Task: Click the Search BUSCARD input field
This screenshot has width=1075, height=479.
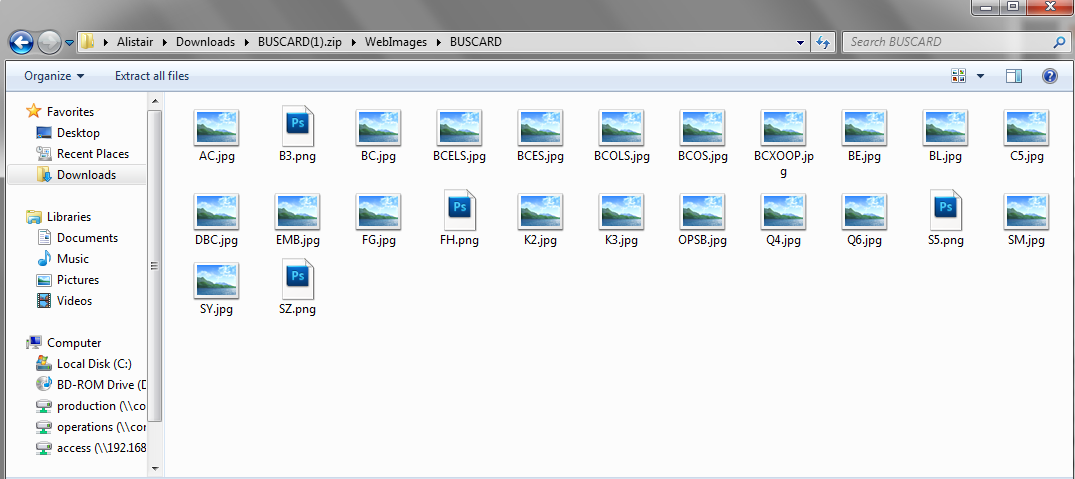Action: [945, 42]
